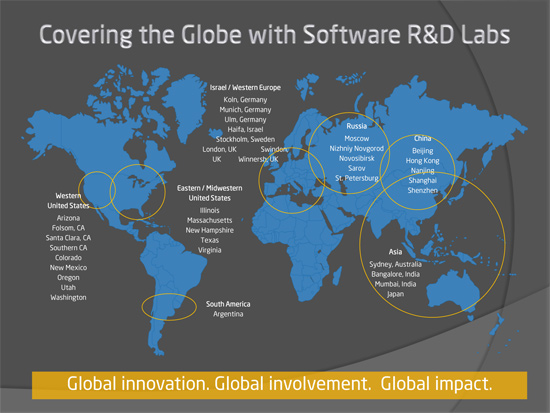The height and width of the screenshot is (413, 550).
Task: Select 'Moscow' in Russia list
Action: tap(357, 138)
